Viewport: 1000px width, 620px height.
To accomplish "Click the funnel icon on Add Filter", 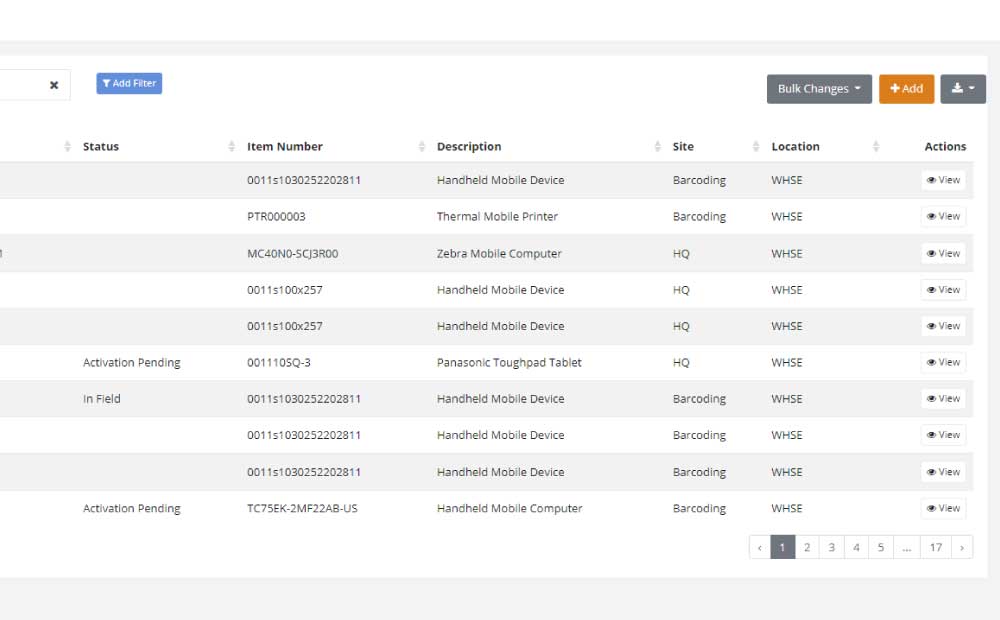I will pyautogui.click(x=106, y=83).
